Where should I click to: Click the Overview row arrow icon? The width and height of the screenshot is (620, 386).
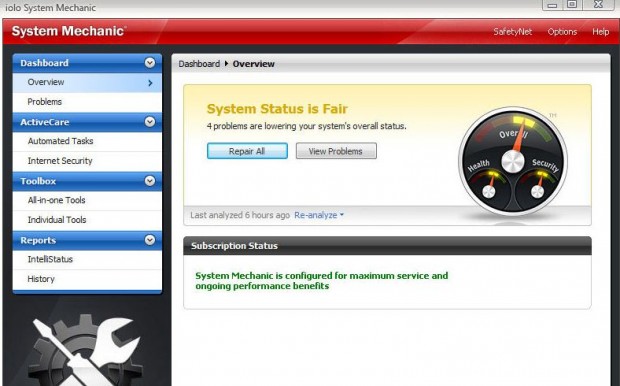[150, 83]
